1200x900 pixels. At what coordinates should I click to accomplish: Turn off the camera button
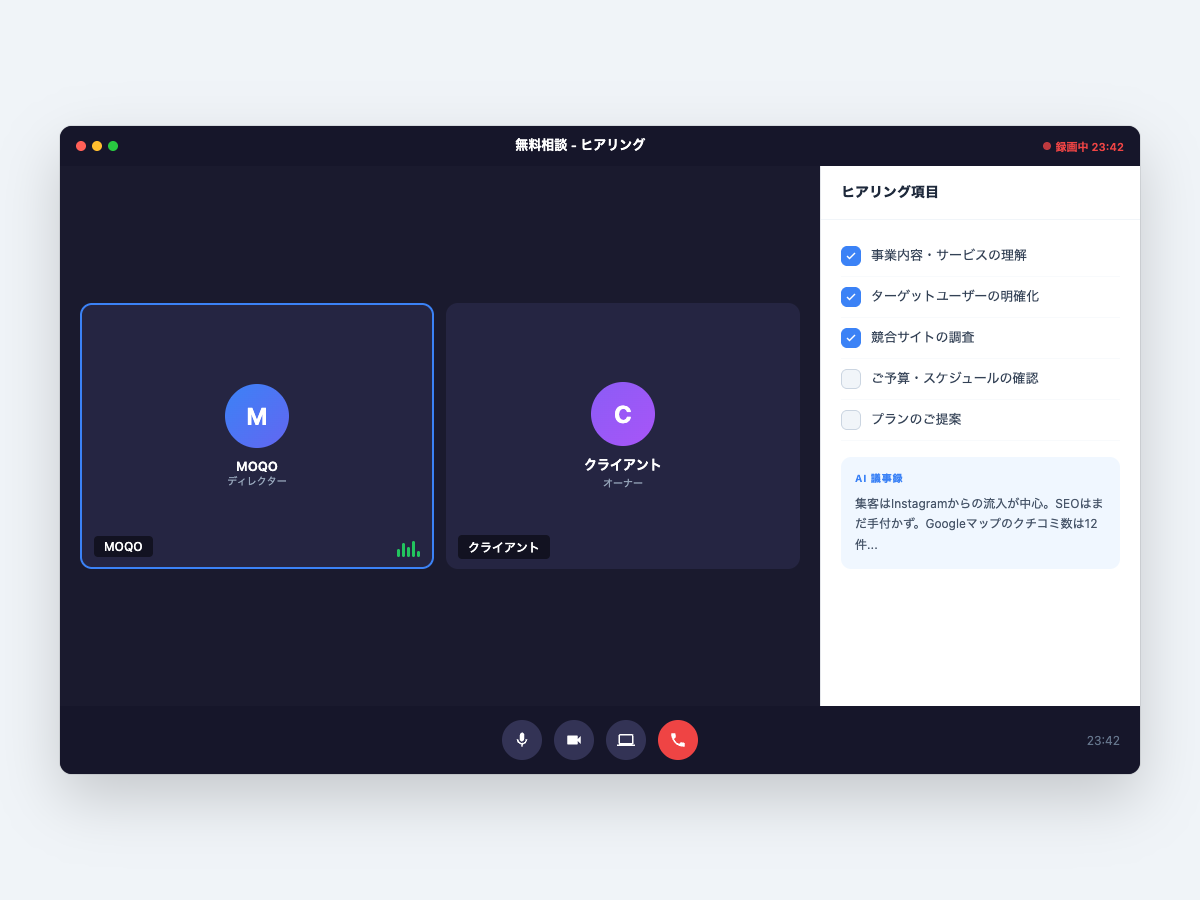[x=574, y=740]
